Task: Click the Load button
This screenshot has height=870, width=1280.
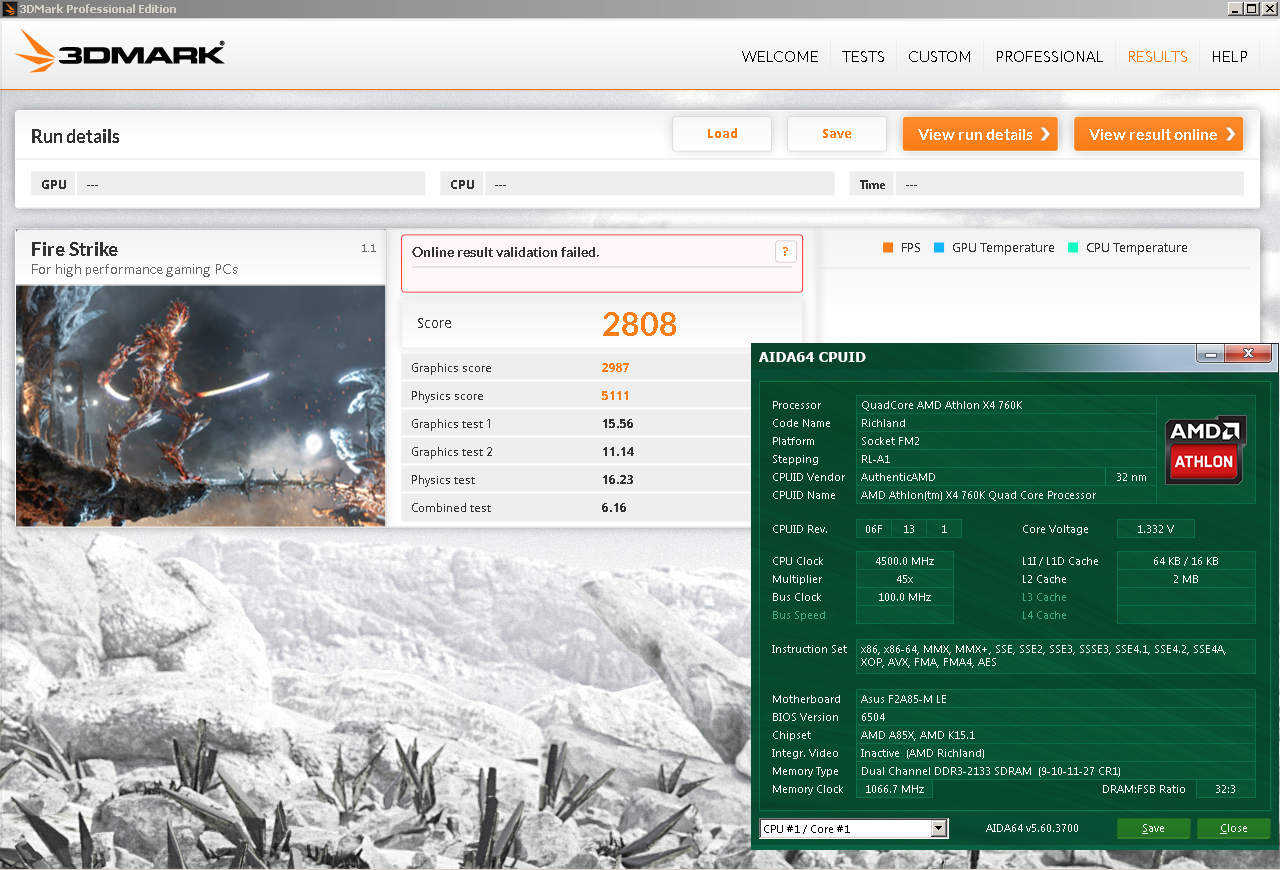Action: point(722,134)
